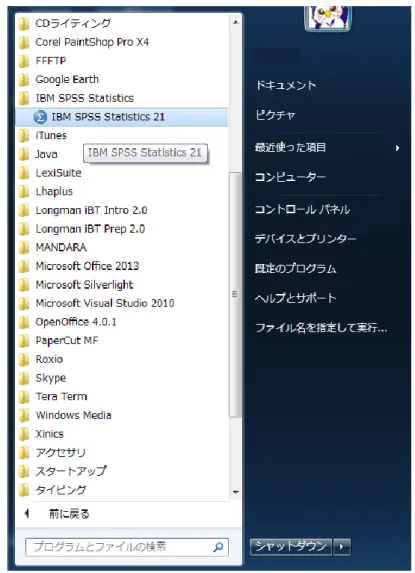415x573 pixels.
Task: Open コンピューター
Action: point(290,177)
